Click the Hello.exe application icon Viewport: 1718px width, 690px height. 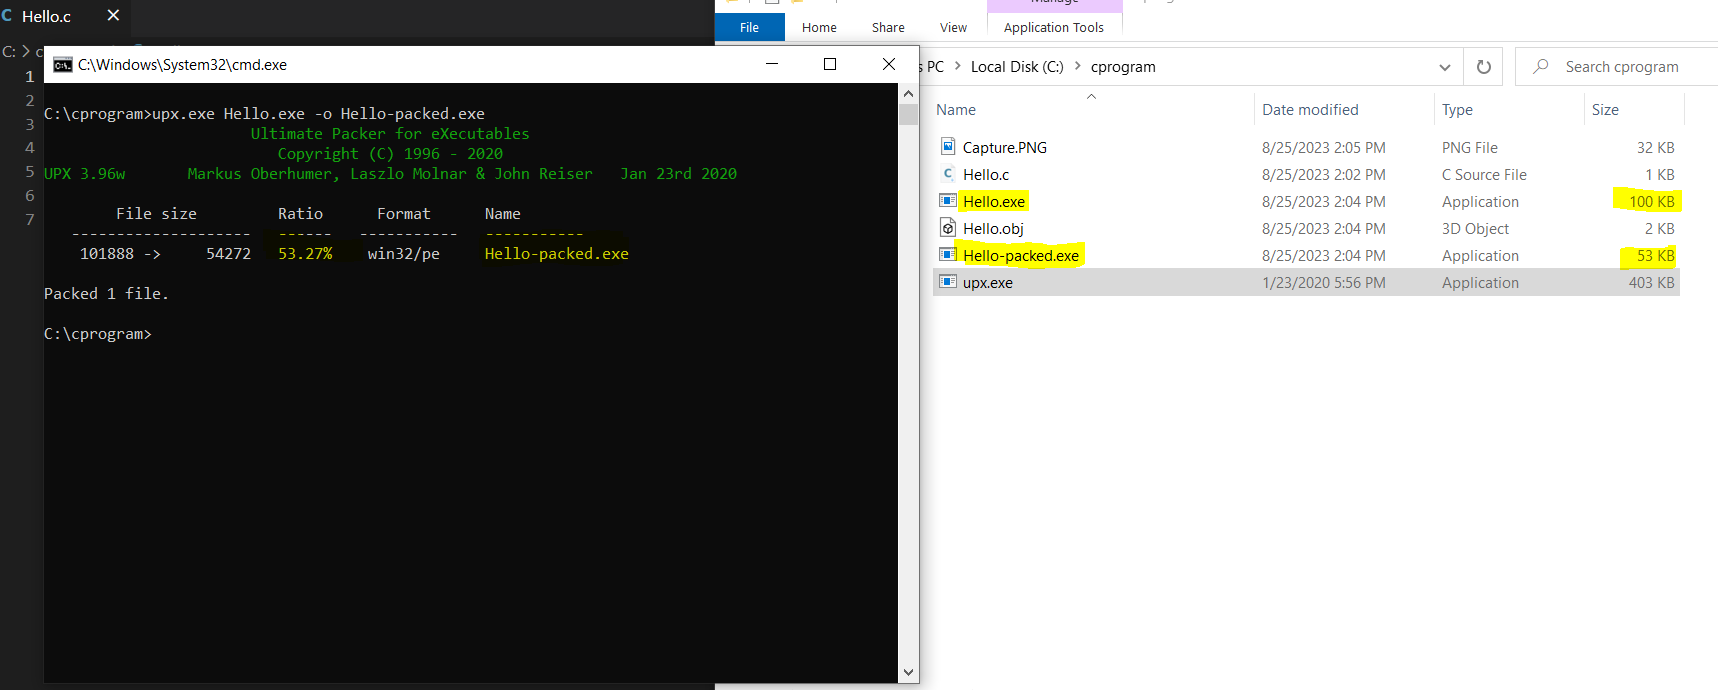point(948,201)
